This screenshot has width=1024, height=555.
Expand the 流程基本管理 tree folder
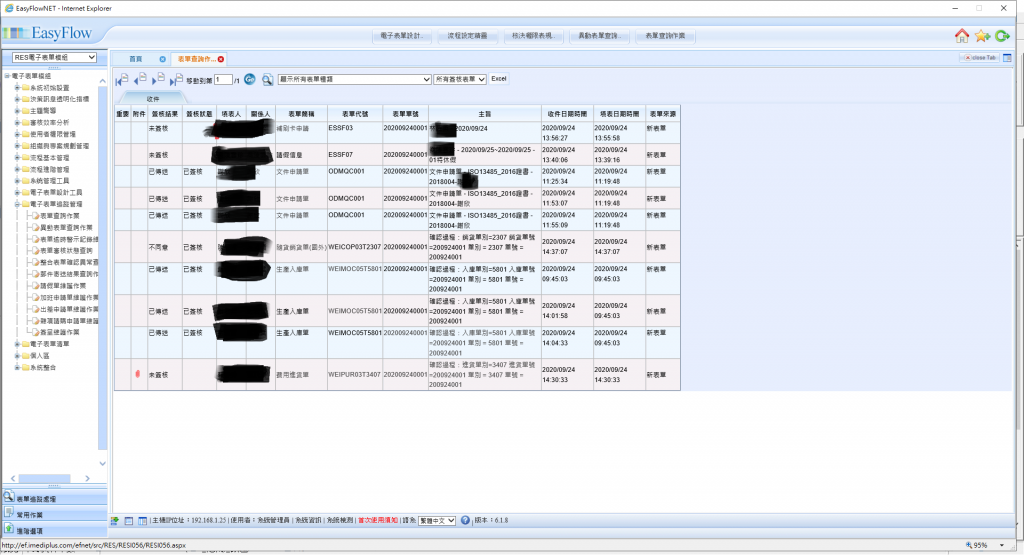tap(17, 157)
